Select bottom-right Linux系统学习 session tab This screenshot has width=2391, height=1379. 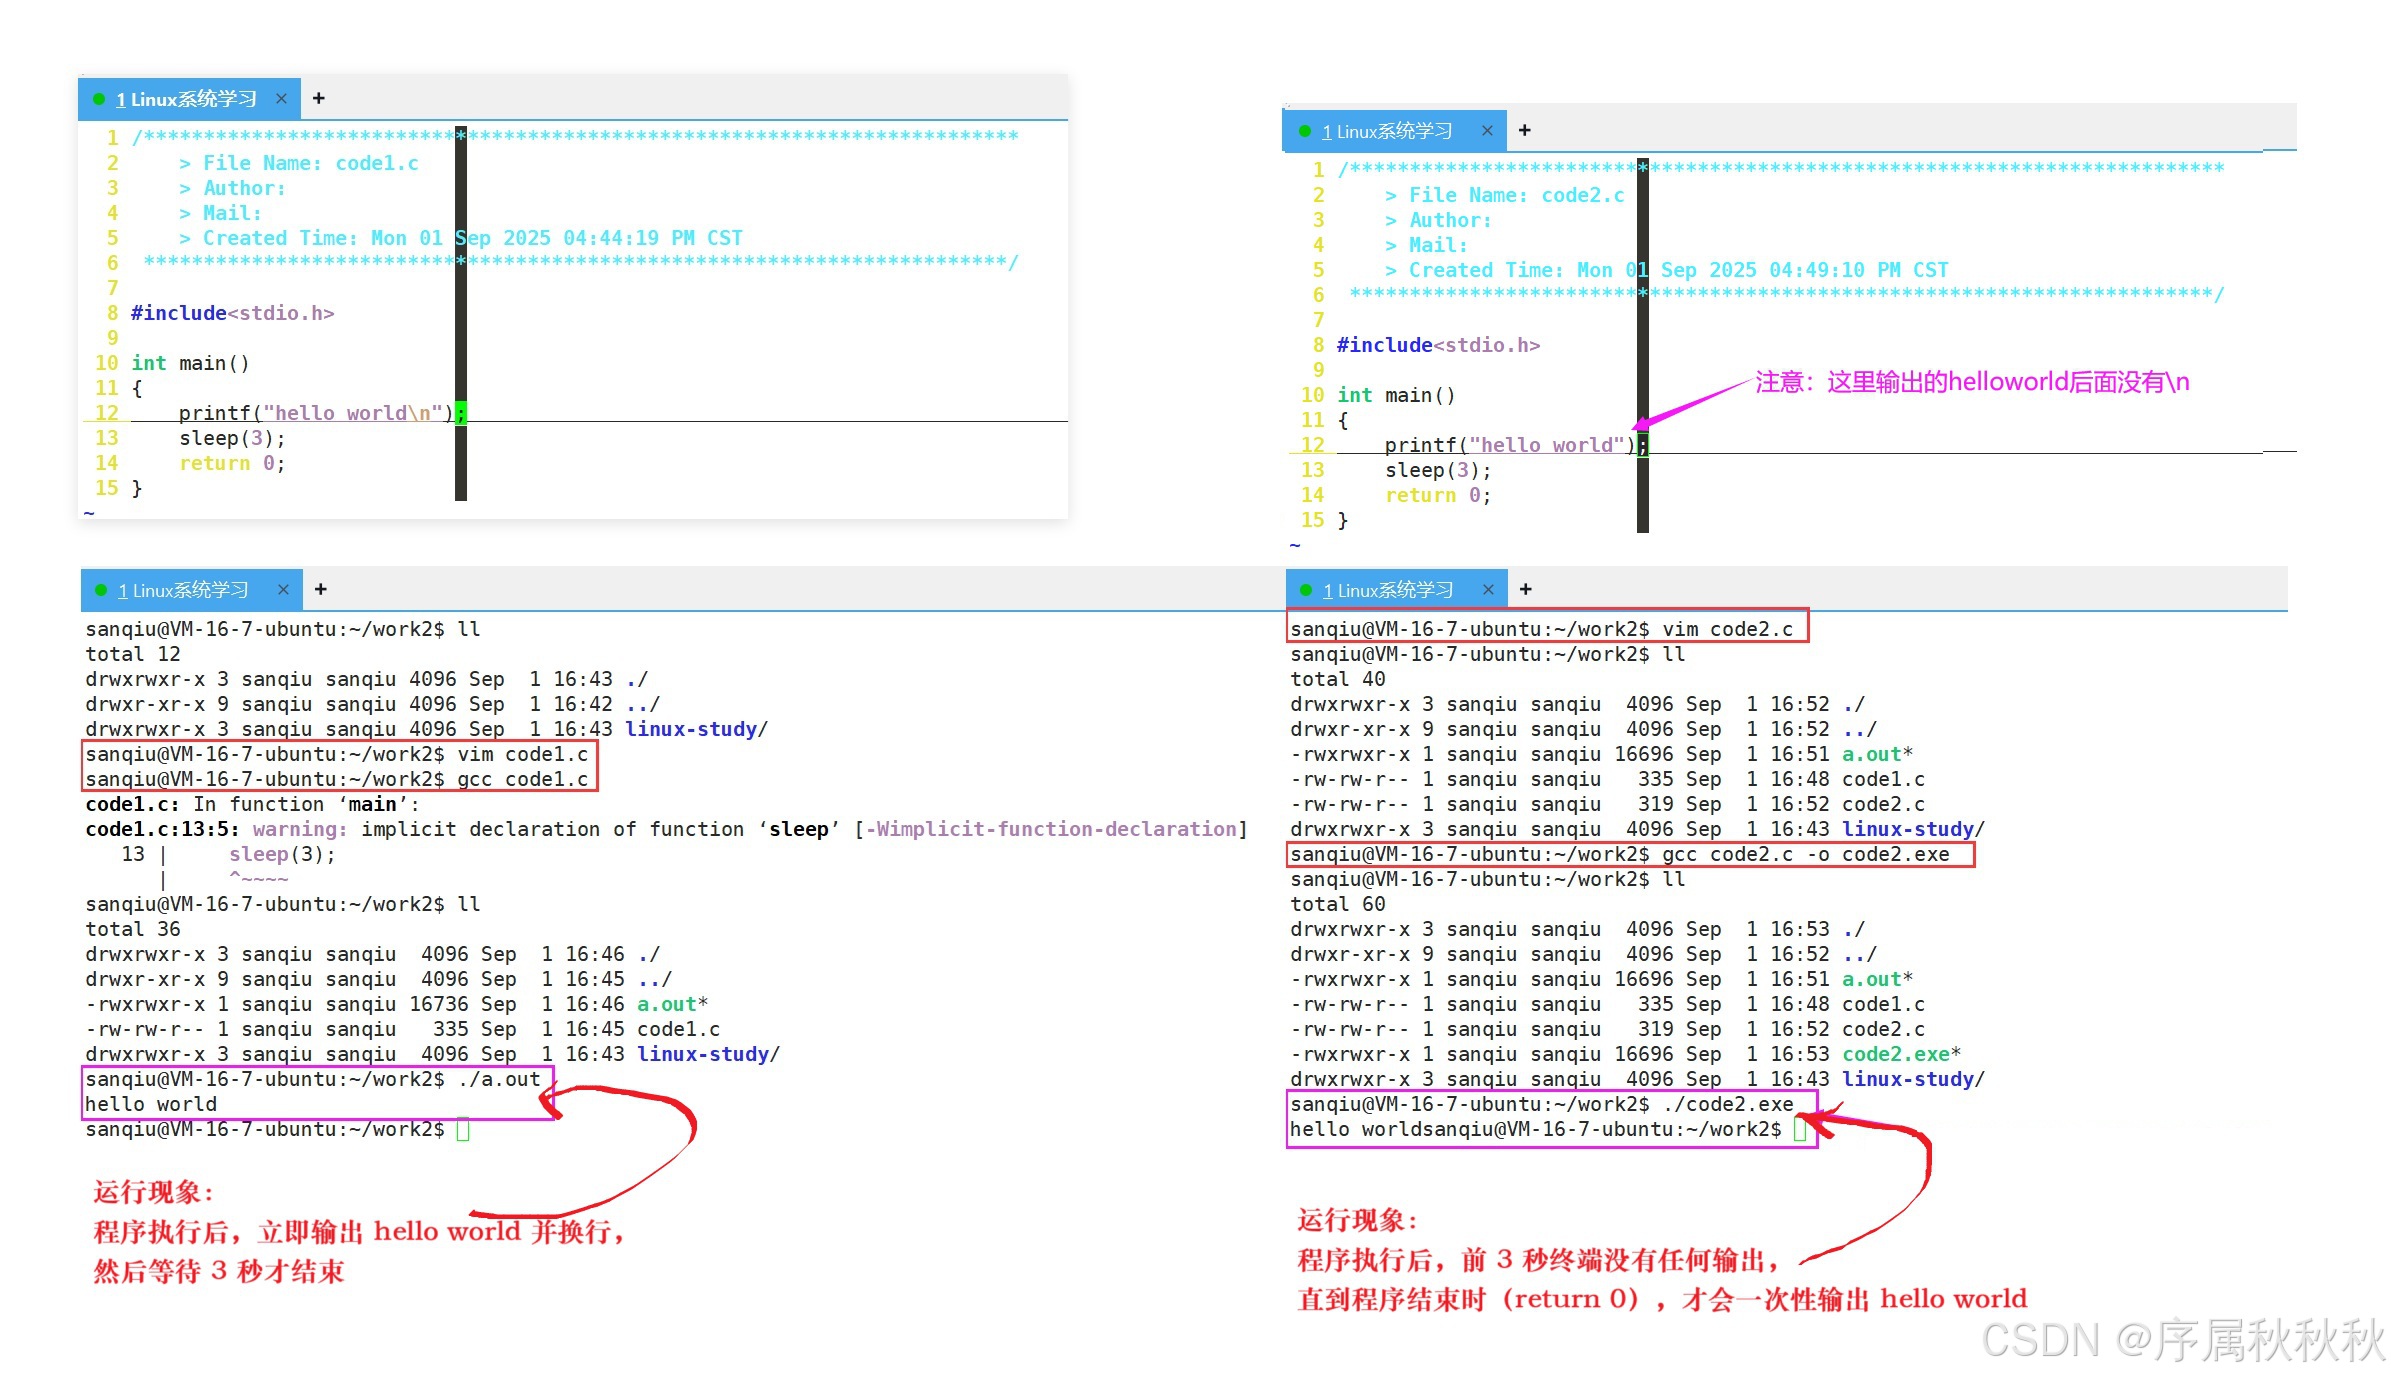(x=1388, y=590)
